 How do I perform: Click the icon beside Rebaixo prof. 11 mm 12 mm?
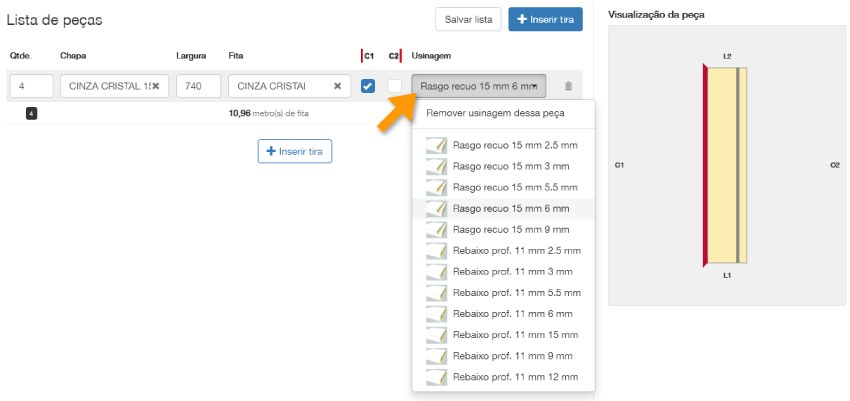click(436, 377)
